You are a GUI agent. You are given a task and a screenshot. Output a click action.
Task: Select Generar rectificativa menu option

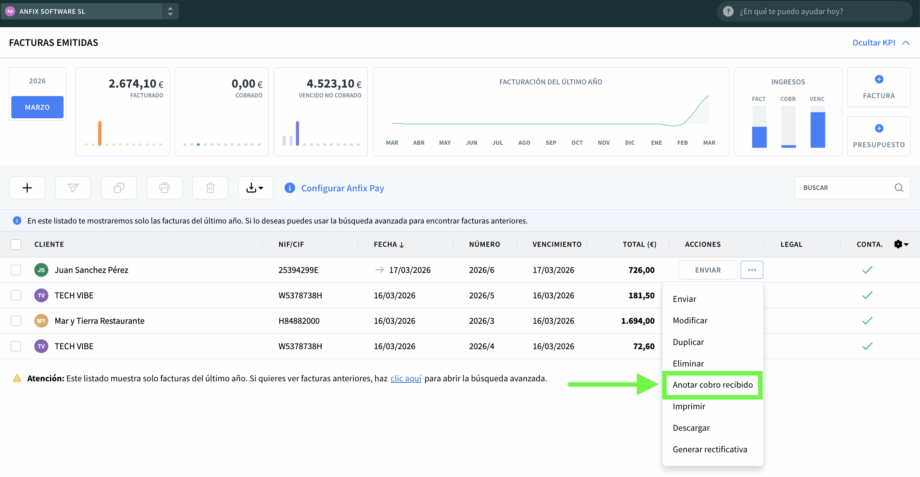(x=710, y=449)
